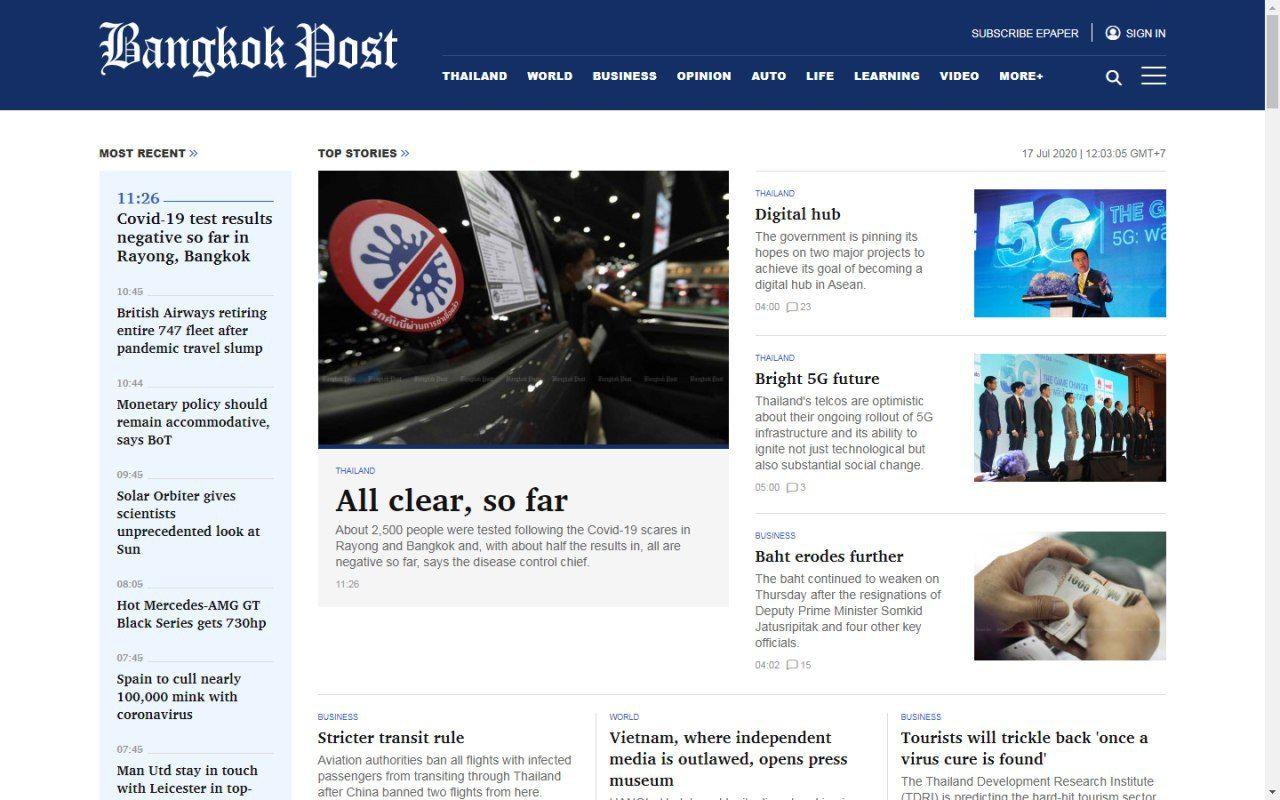Expand Top Stories section arrows
Viewport: 1280px width, 800px height.
point(405,153)
